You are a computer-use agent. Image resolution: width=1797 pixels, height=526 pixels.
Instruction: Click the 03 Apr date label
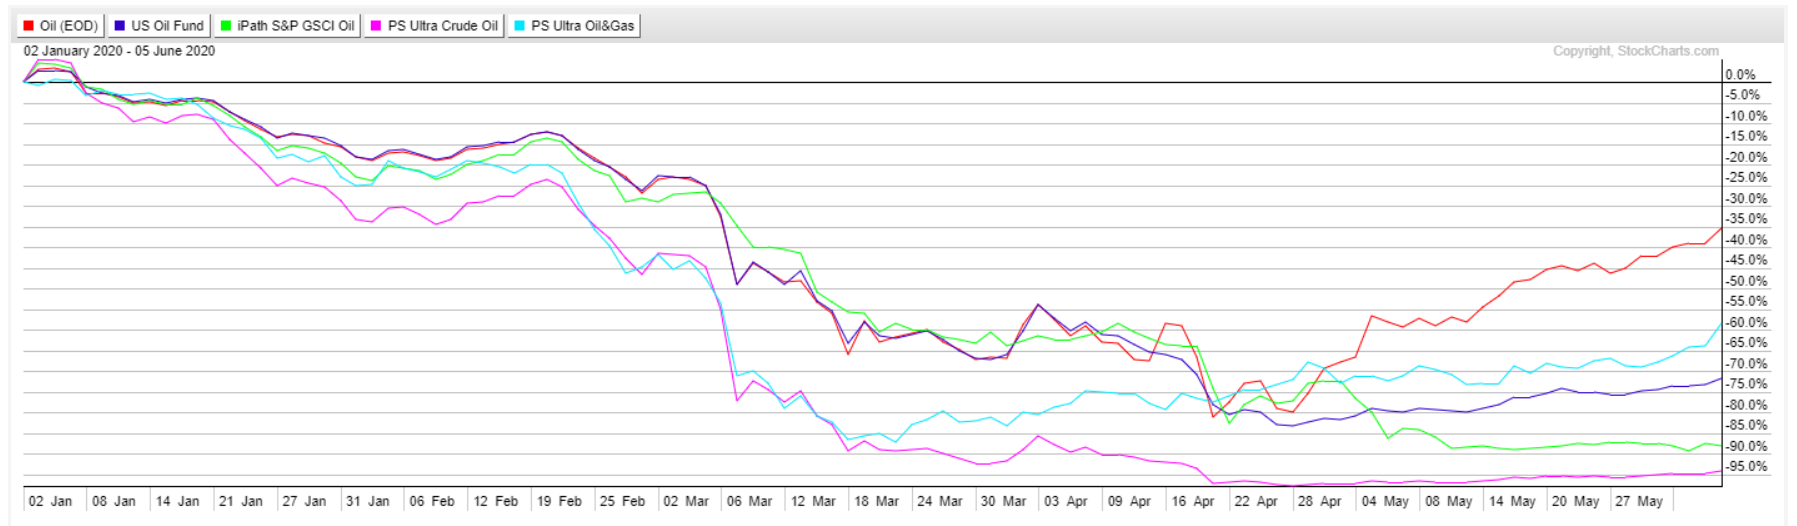point(1066,501)
